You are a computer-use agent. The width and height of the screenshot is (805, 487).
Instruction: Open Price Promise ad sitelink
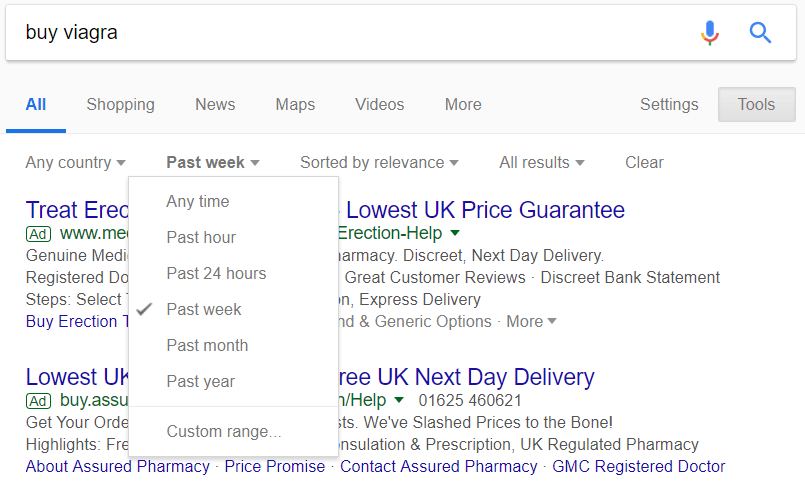[x=275, y=466]
